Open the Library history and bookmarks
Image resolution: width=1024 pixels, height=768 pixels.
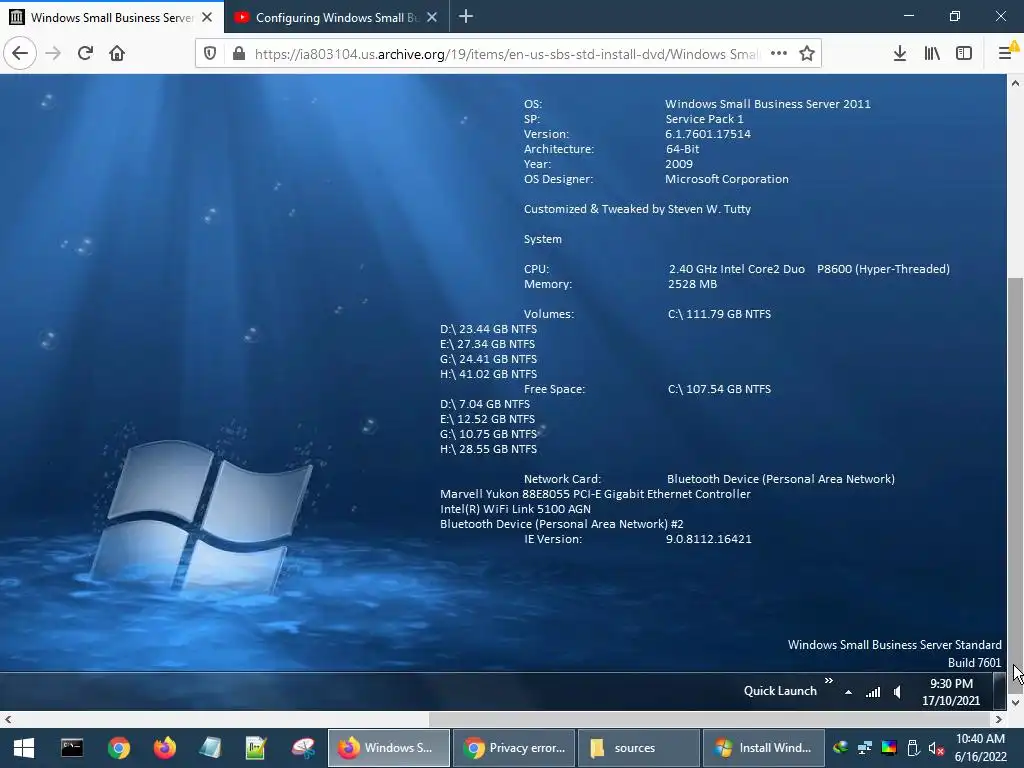coord(932,54)
